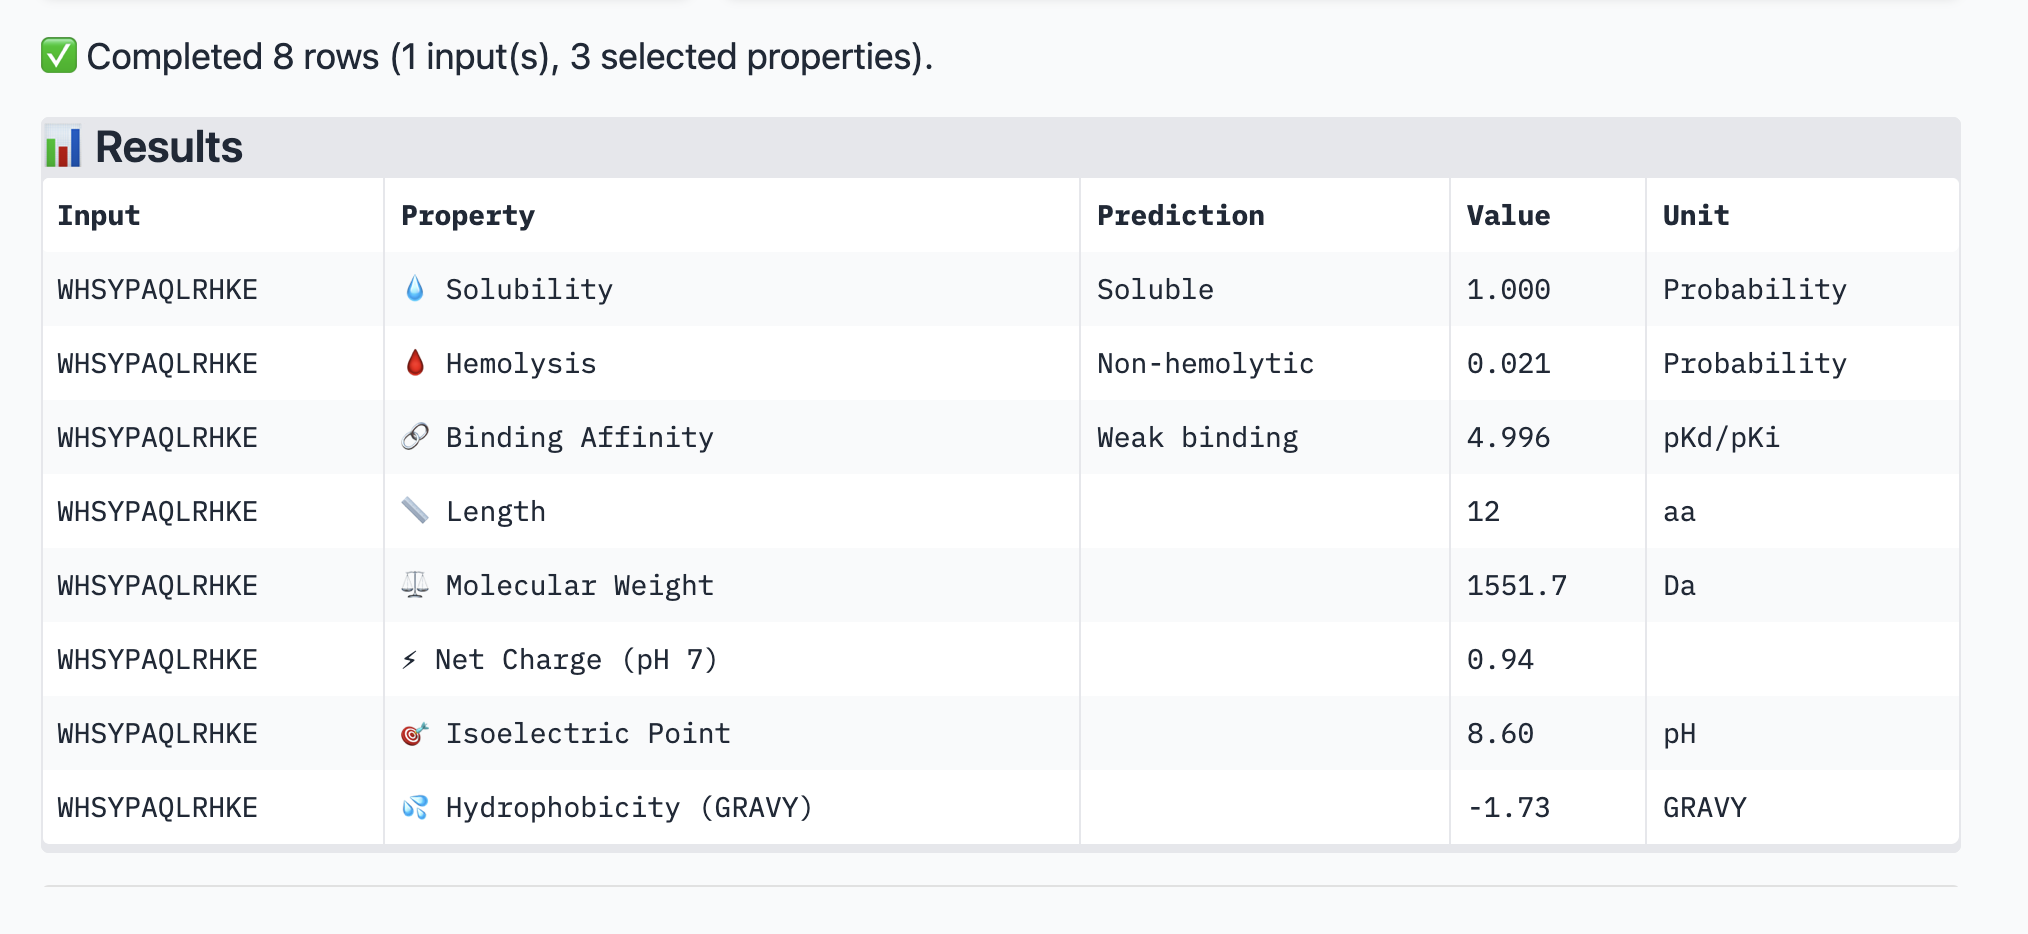Select the Input column header
Image resolution: width=2028 pixels, height=934 pixels.
tap(98, 216)
